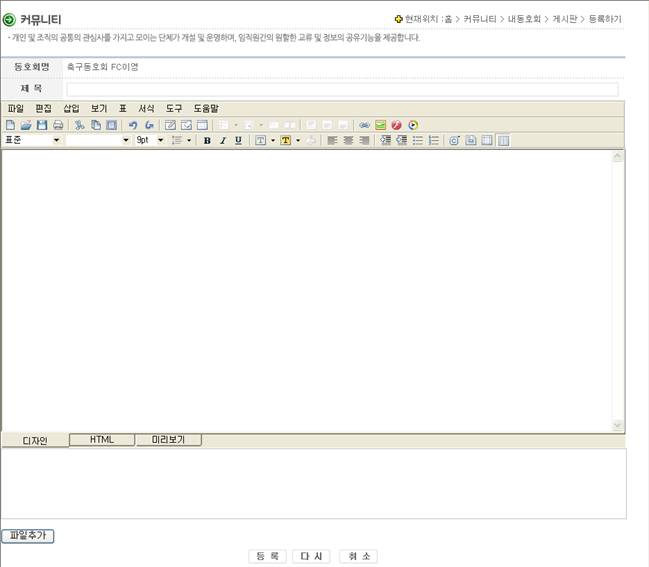Image resolution: width=649 pixels, height=567 pixels.
Task: Click the 제목 title input field
Action: [x=342, y=89]
